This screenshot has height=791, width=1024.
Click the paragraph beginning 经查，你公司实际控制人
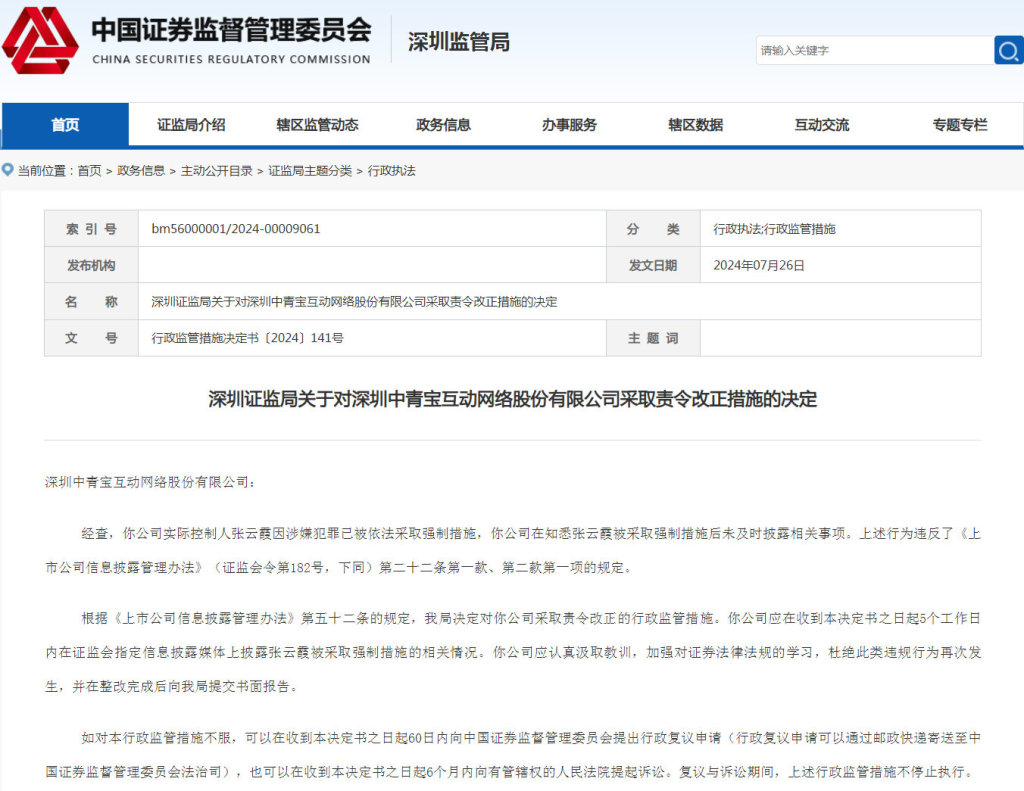(x=513, y=550)
